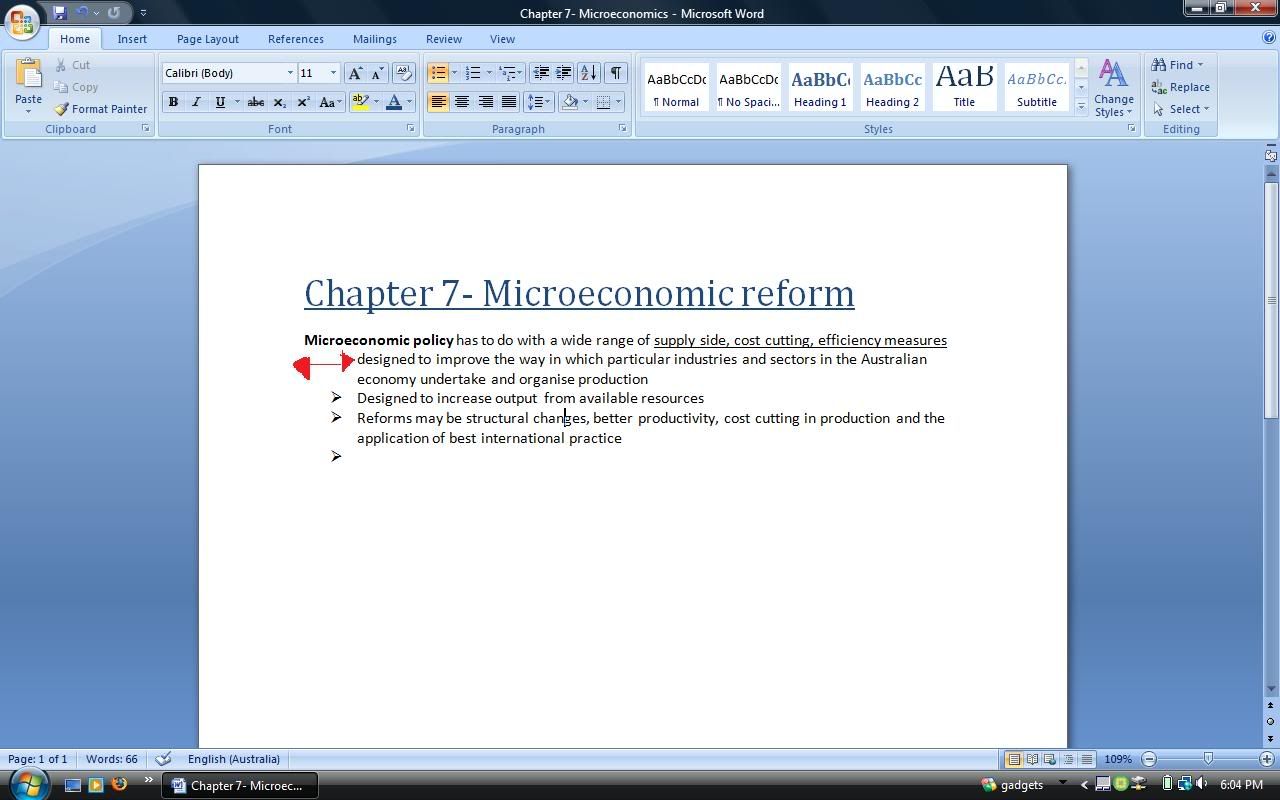Click the Format Painter brush icon
The image size is (1280, 800).
pyautogui.click(x=62, y=109)
